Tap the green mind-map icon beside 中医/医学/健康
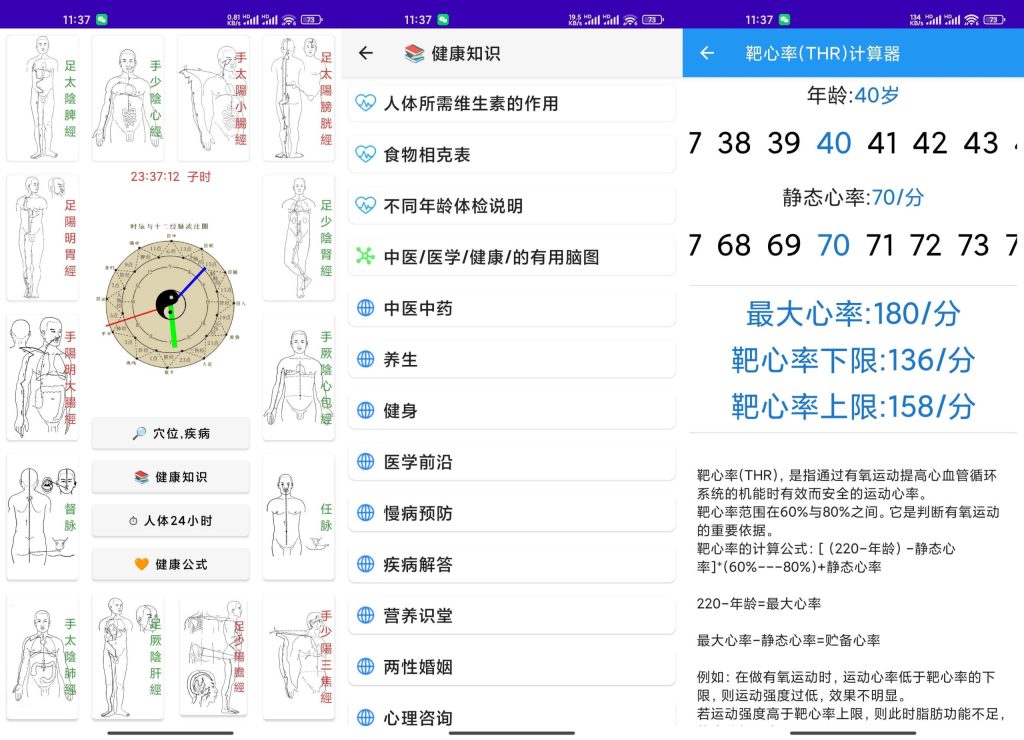1024x740 pixels. click(x=366, y=257)
